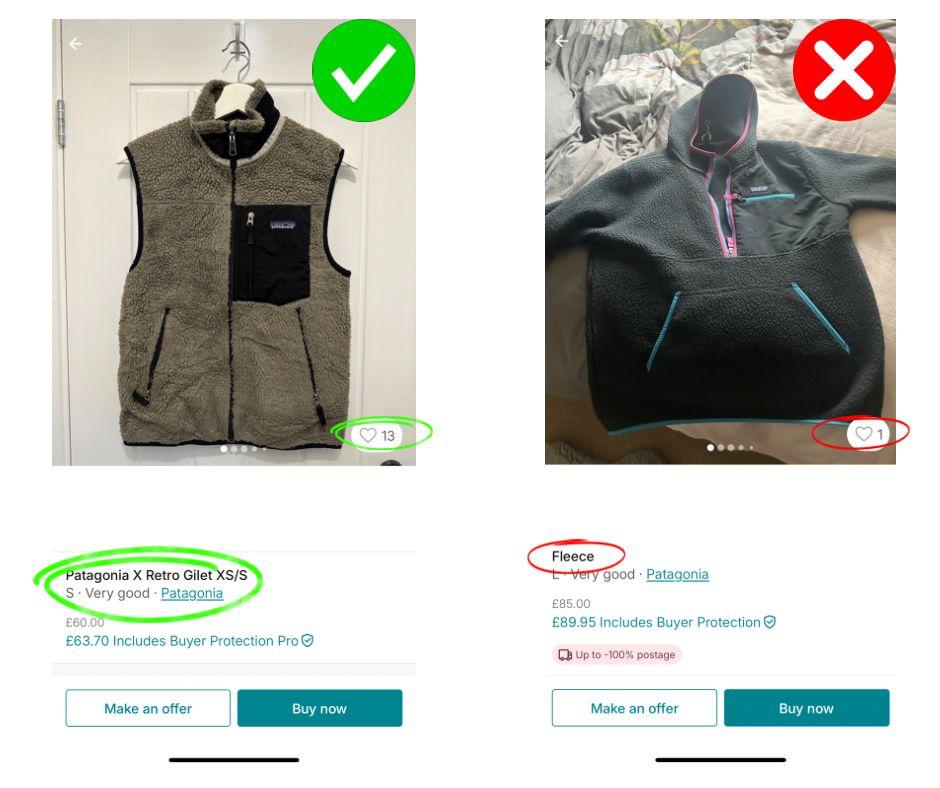Tap shield icon next to £89.95
This screenshot has width=940, height=788.
(770, 622)
